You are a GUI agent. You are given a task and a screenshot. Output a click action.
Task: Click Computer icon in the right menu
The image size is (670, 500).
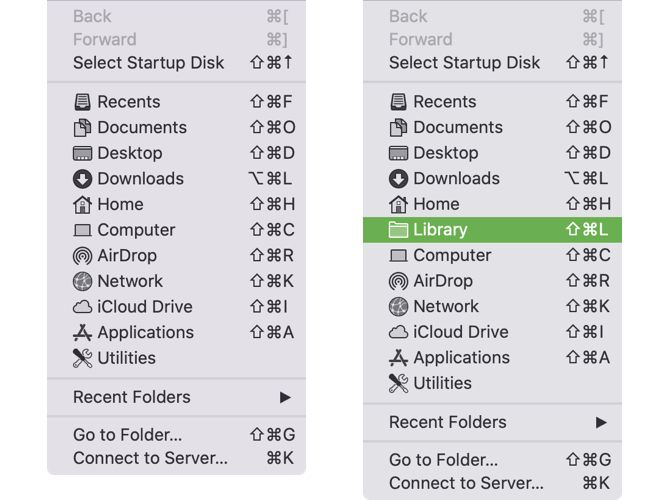[x=398, y=256]
